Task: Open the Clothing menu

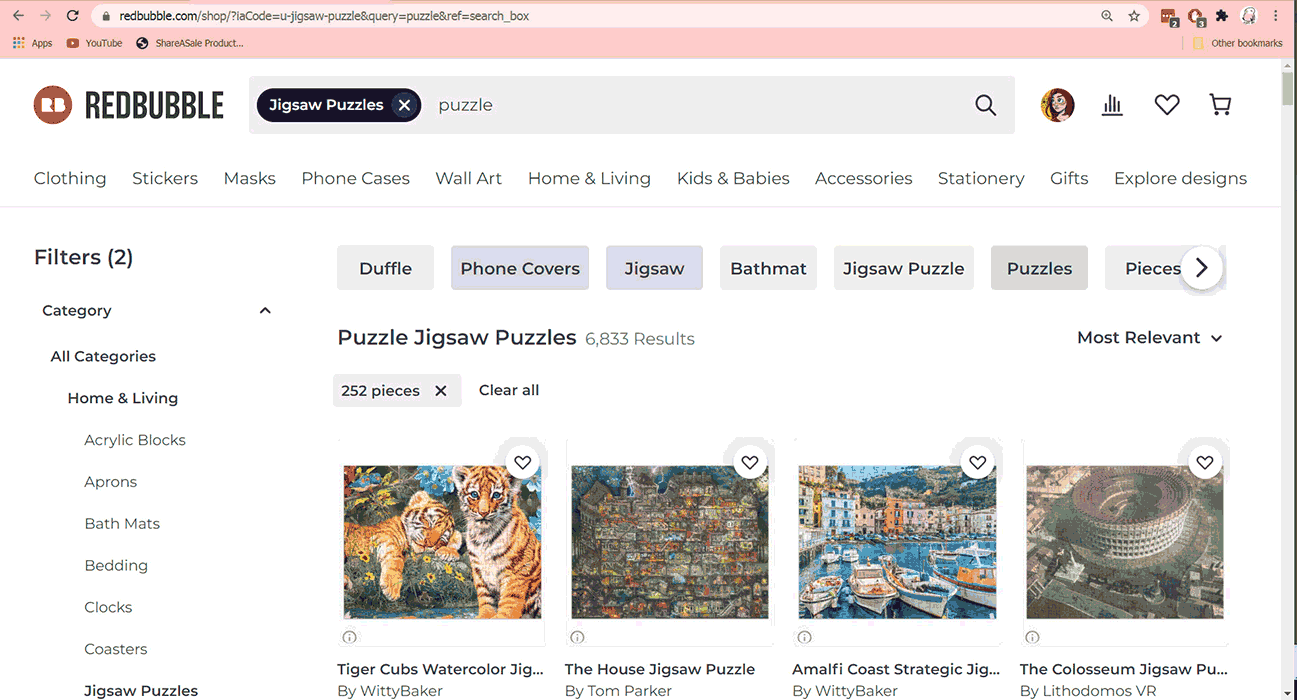Action: (x=70, y=178)
